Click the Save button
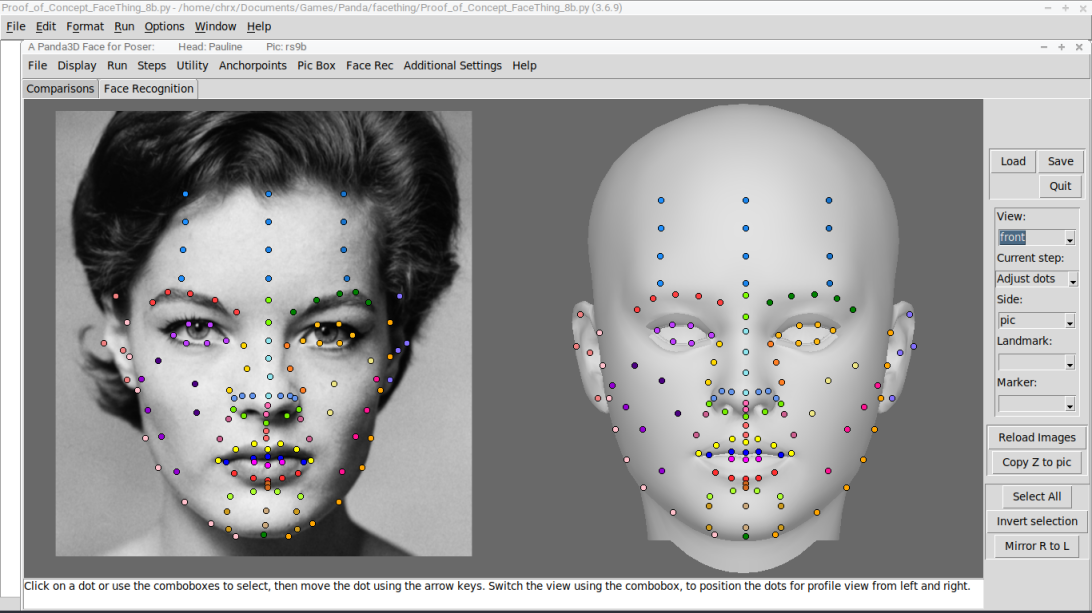This screenshot has height=613, width=1092. click(x=1061, y=161)
